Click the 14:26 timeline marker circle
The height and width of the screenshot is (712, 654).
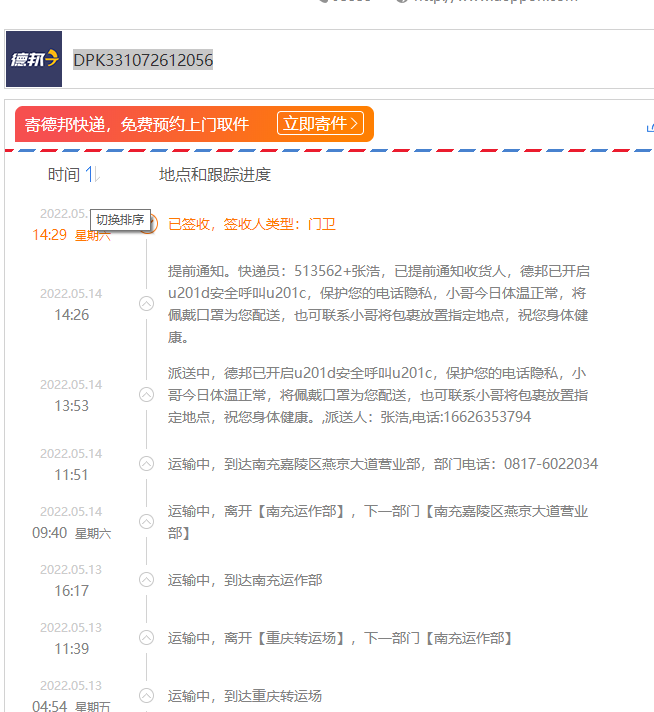[146, 303]
